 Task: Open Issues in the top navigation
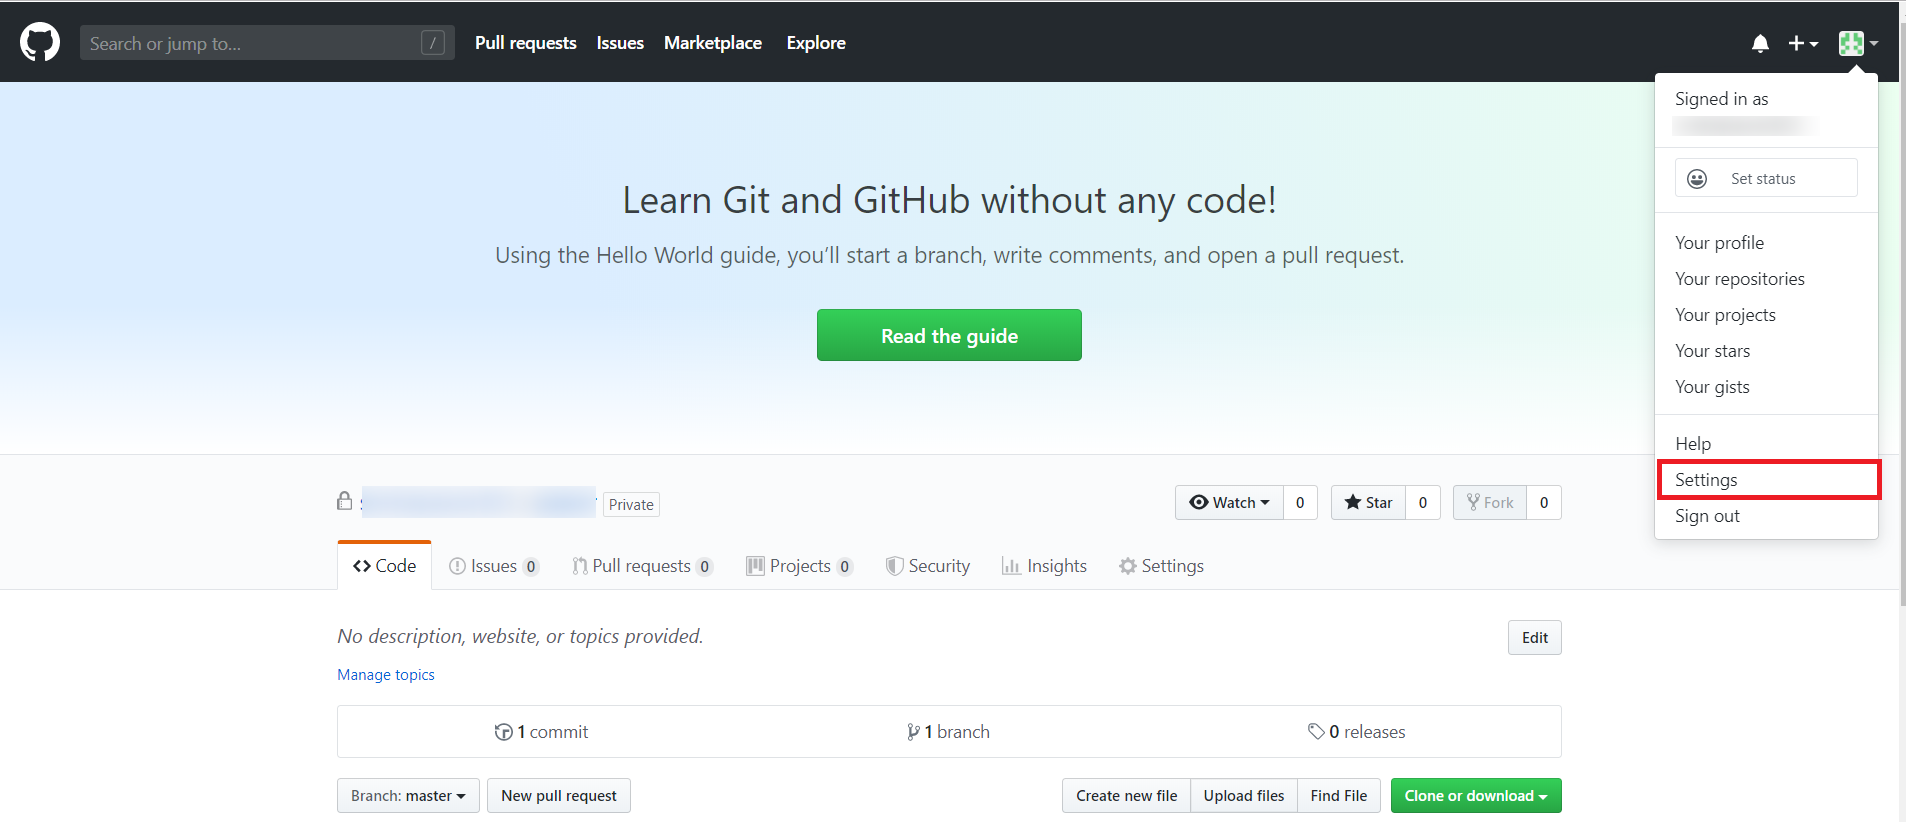[620, 43]
